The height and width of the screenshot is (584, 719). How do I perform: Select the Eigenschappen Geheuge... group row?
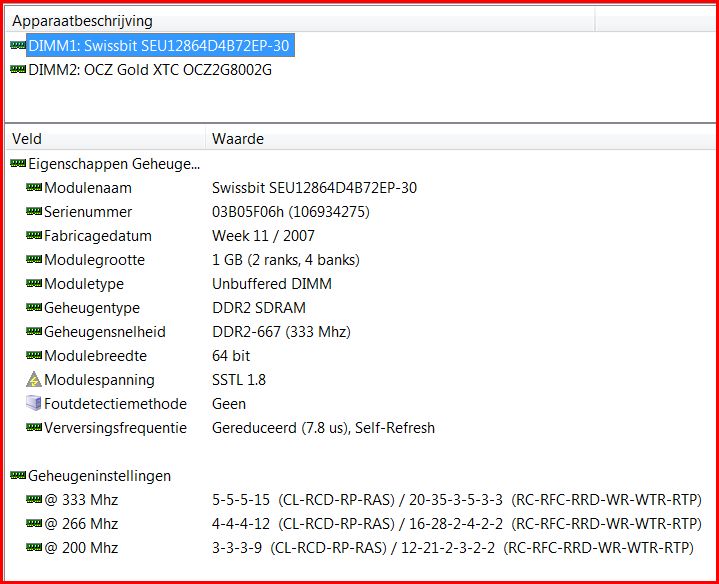(114, 164)
